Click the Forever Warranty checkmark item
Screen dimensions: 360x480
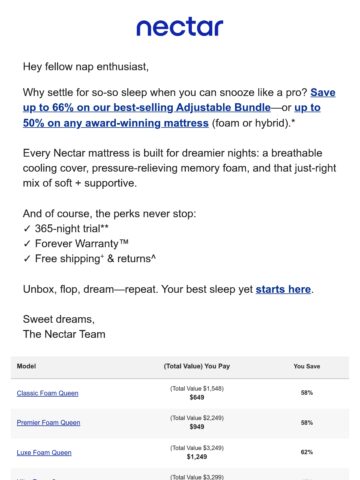(76, 244)
